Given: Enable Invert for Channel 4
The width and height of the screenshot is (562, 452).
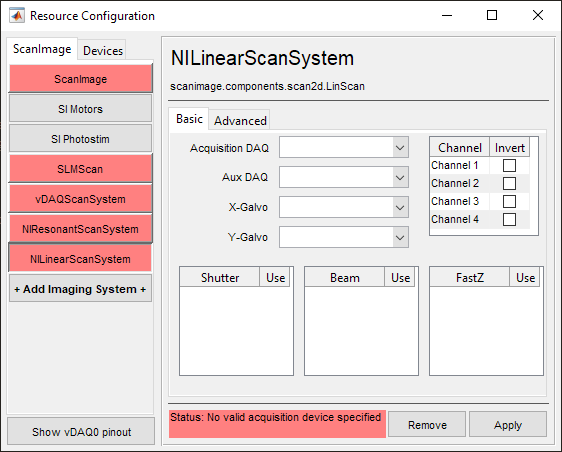Looking at the screenshot, I should click(x=509, y=219).
